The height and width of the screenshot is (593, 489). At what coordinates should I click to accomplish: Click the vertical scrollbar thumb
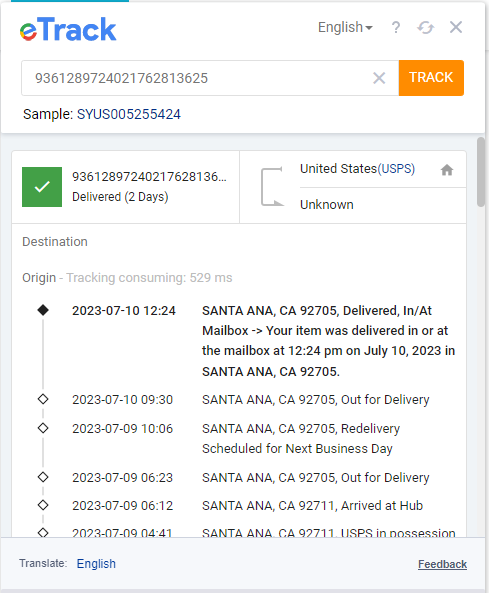[481, 172]
